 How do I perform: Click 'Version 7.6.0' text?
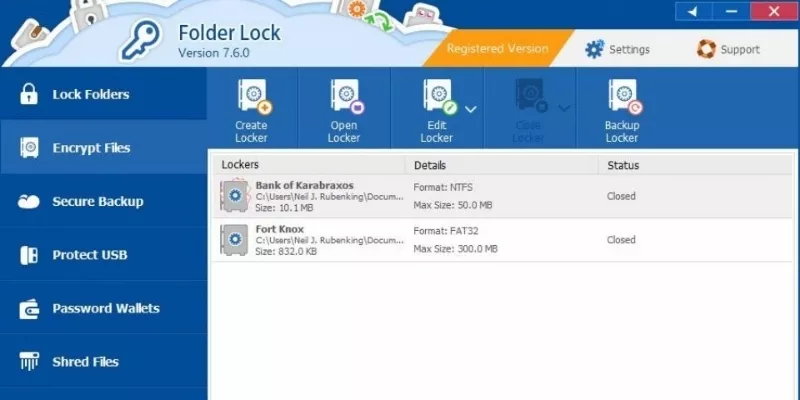214,53
